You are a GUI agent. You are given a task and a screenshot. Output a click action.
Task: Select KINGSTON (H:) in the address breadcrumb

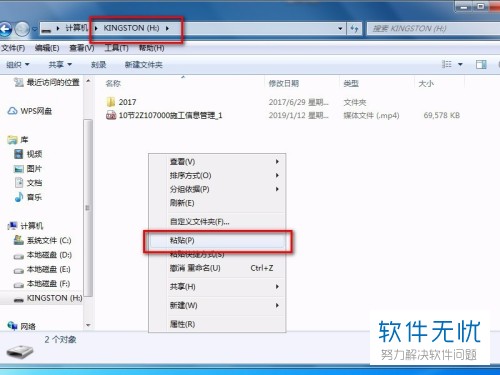131,28
